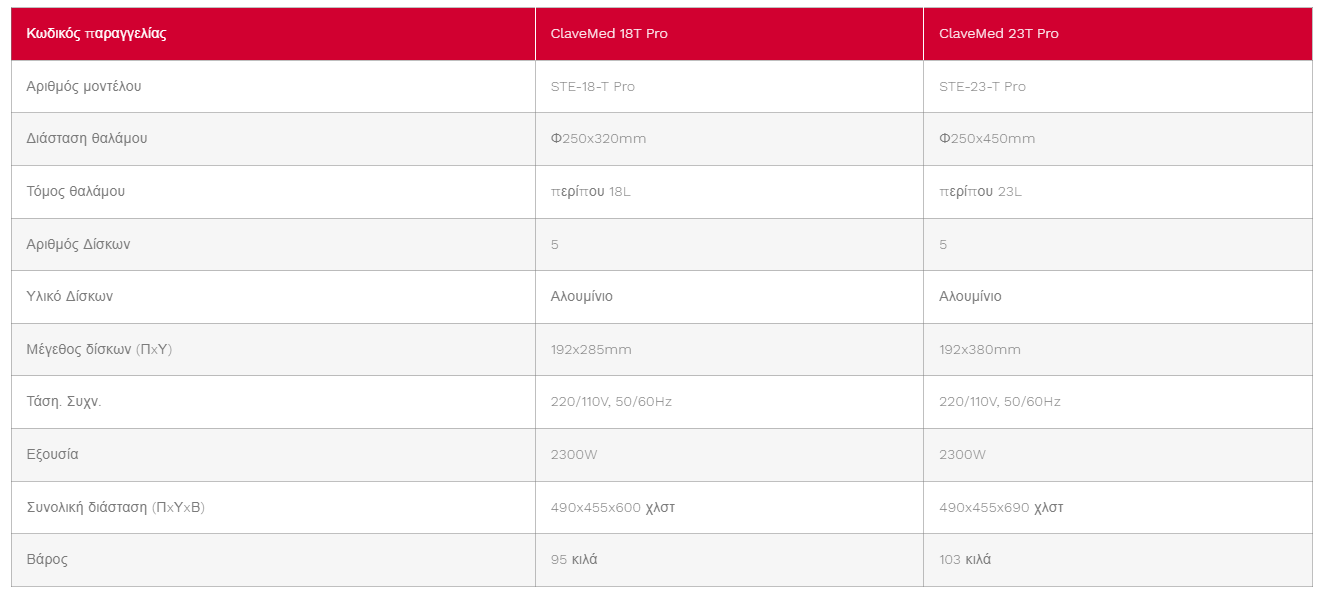The height and width of the screenshot is (596, 1323).
Task: Select the περίπου 23L chamber volume cell
Action: pyautogui.click(x=1118, y=192)
